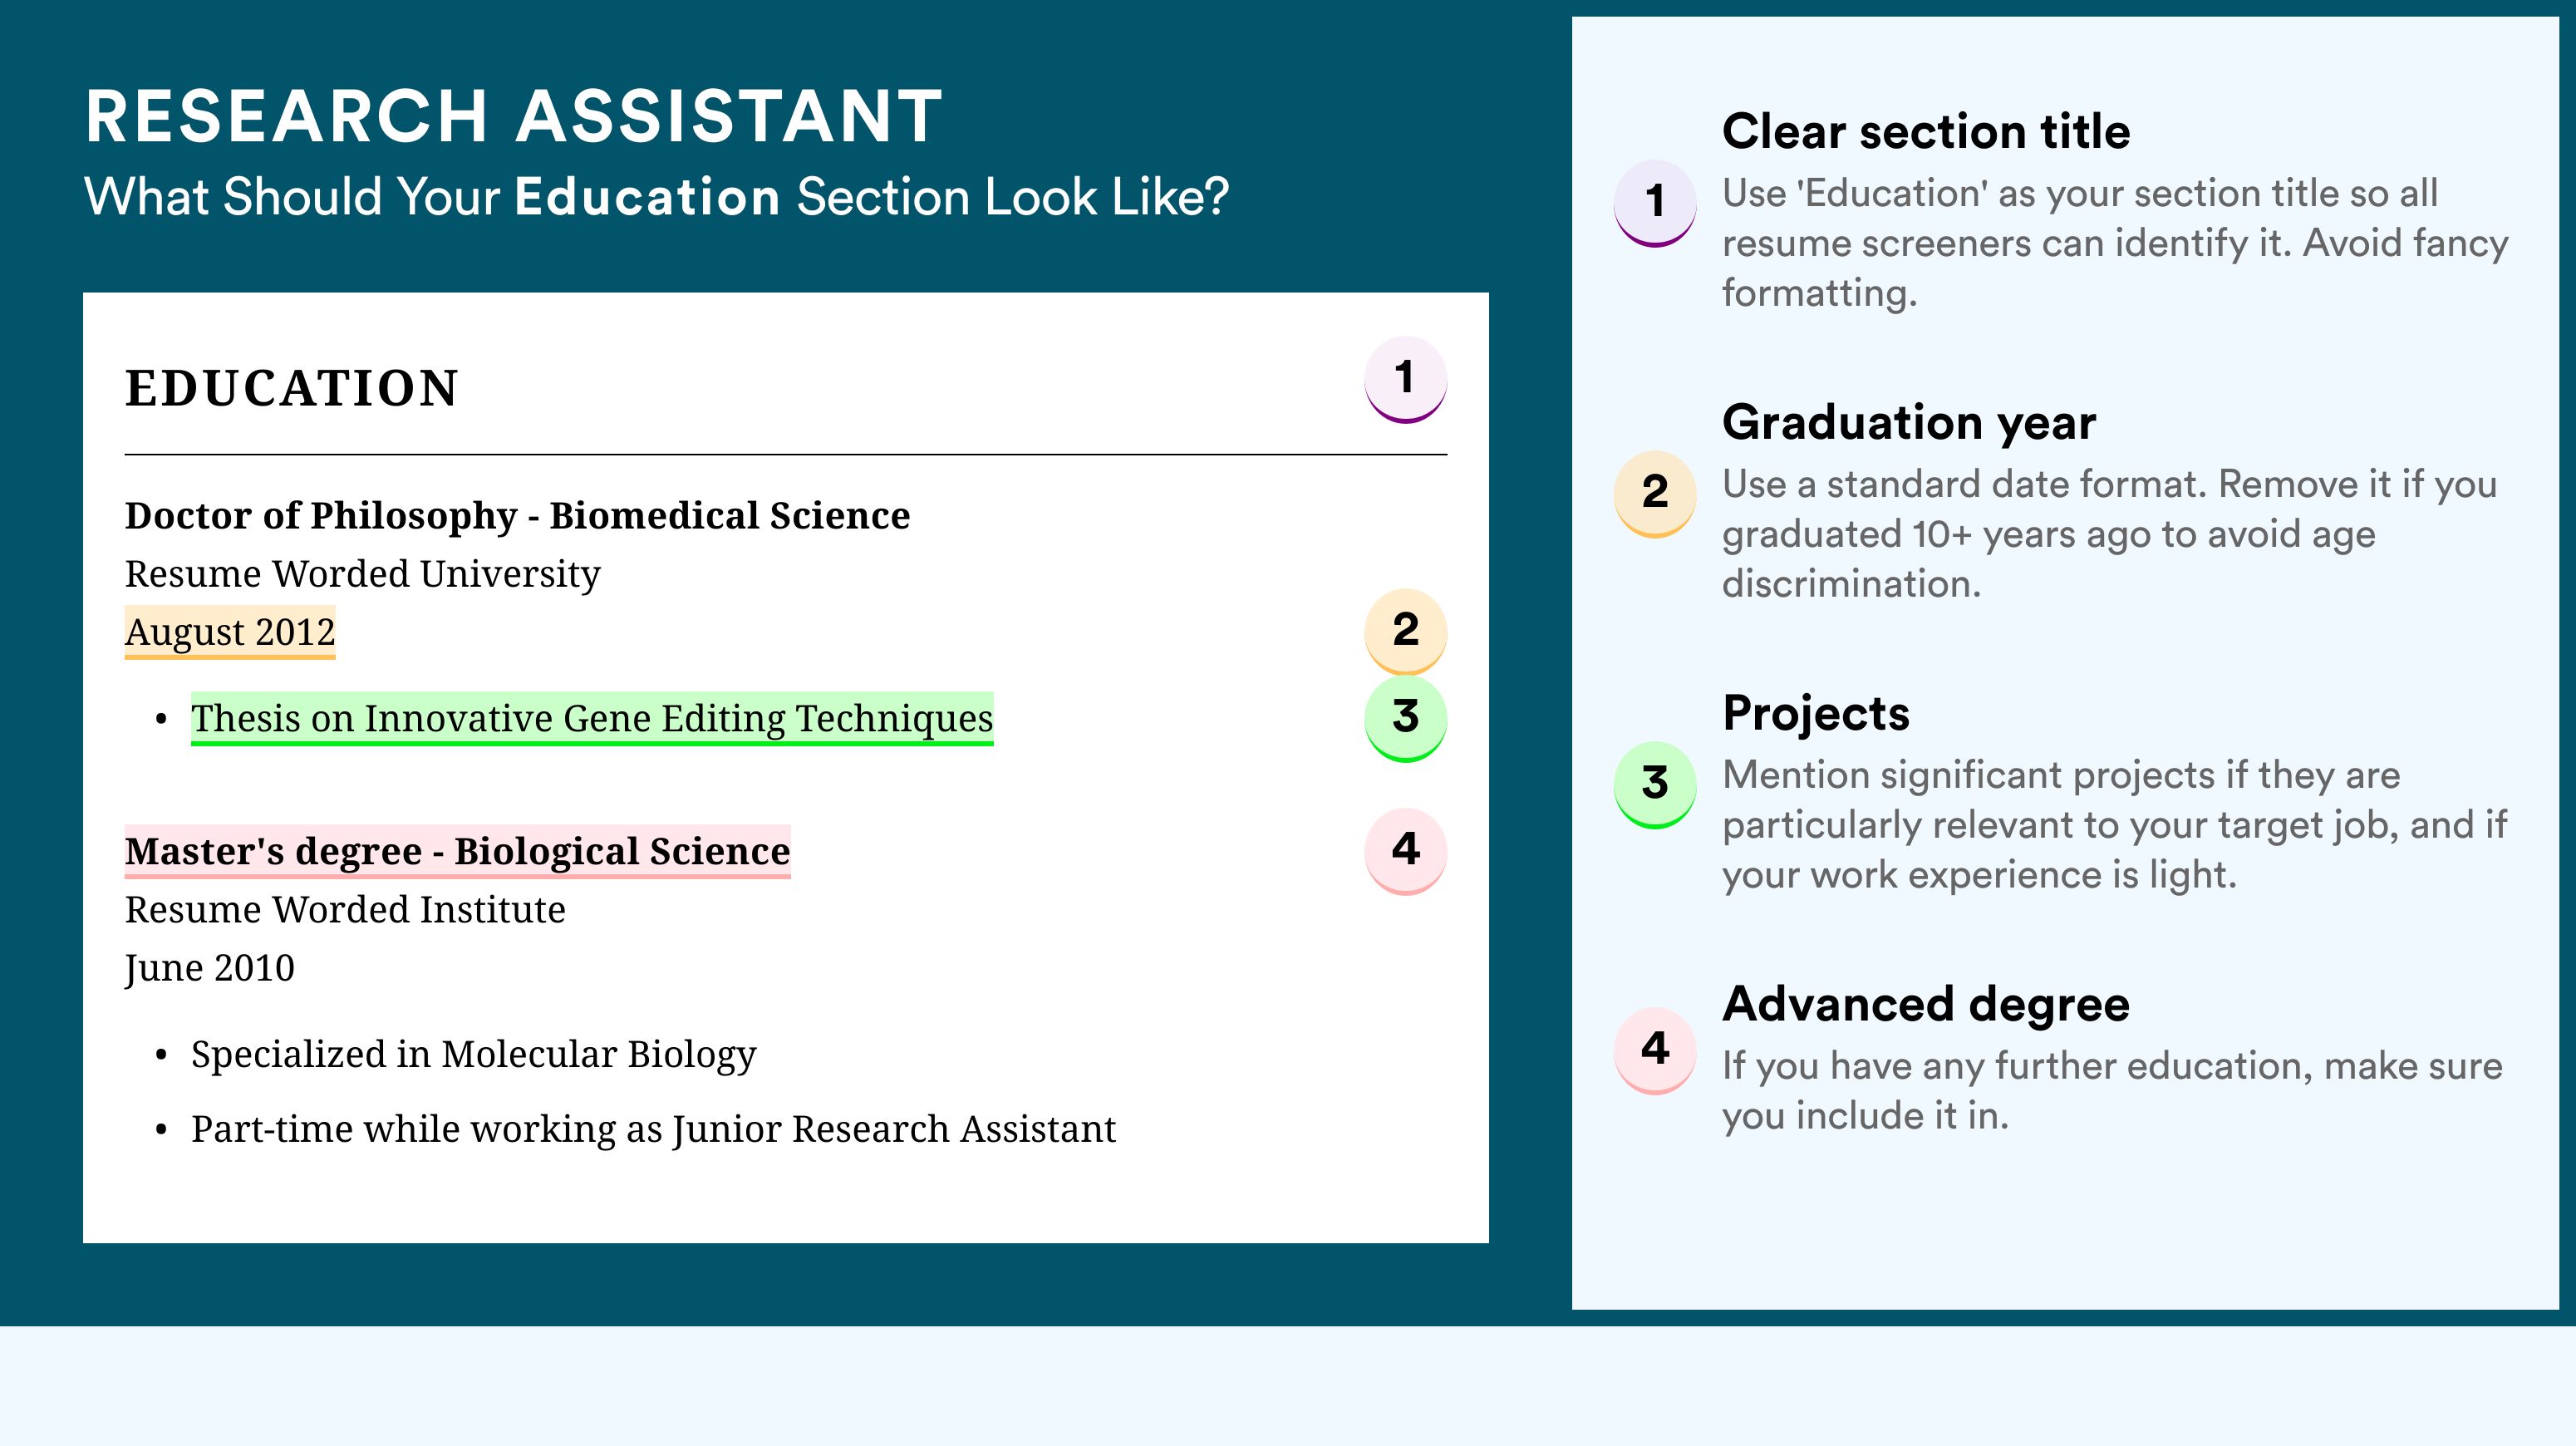Click orange badge 2 beside 'Graduation year' tip
2576x1446 pixels.
tap(1655, 494)
